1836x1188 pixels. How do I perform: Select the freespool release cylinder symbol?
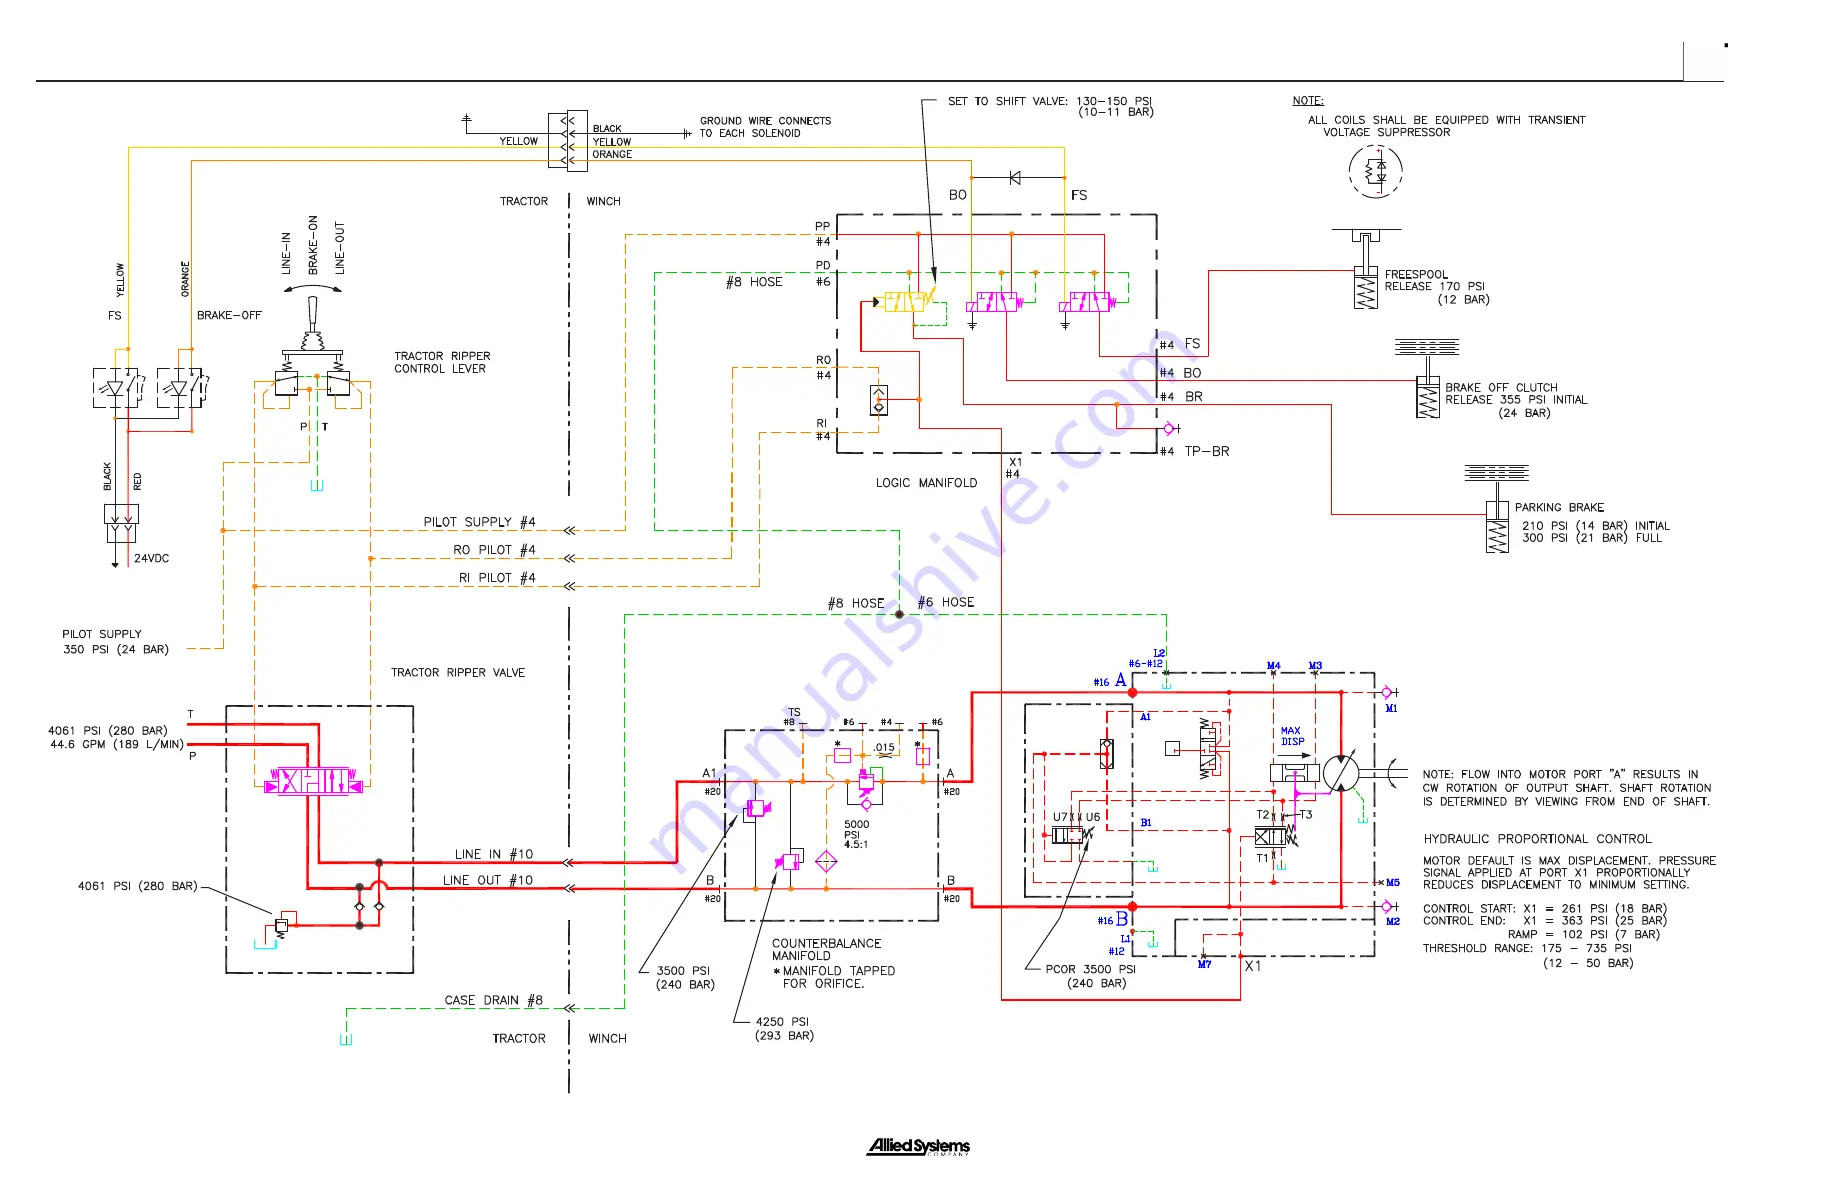coord(1366,269)
